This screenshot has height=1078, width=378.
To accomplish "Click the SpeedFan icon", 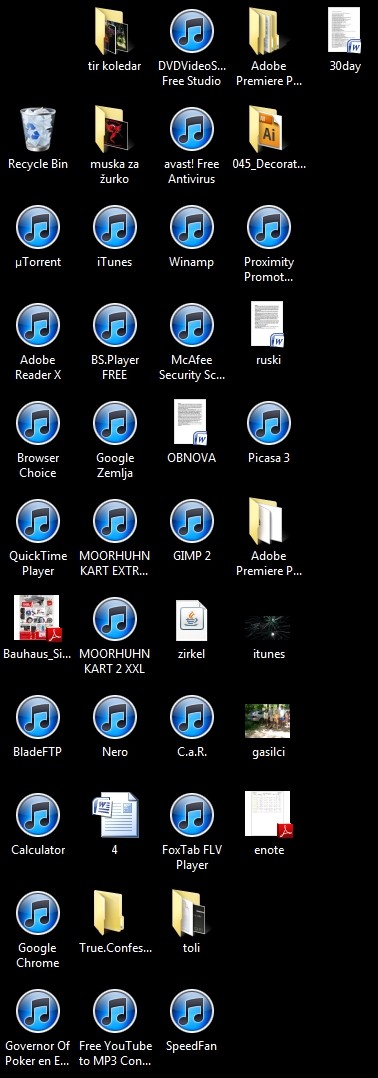I will click(192, 1011).
